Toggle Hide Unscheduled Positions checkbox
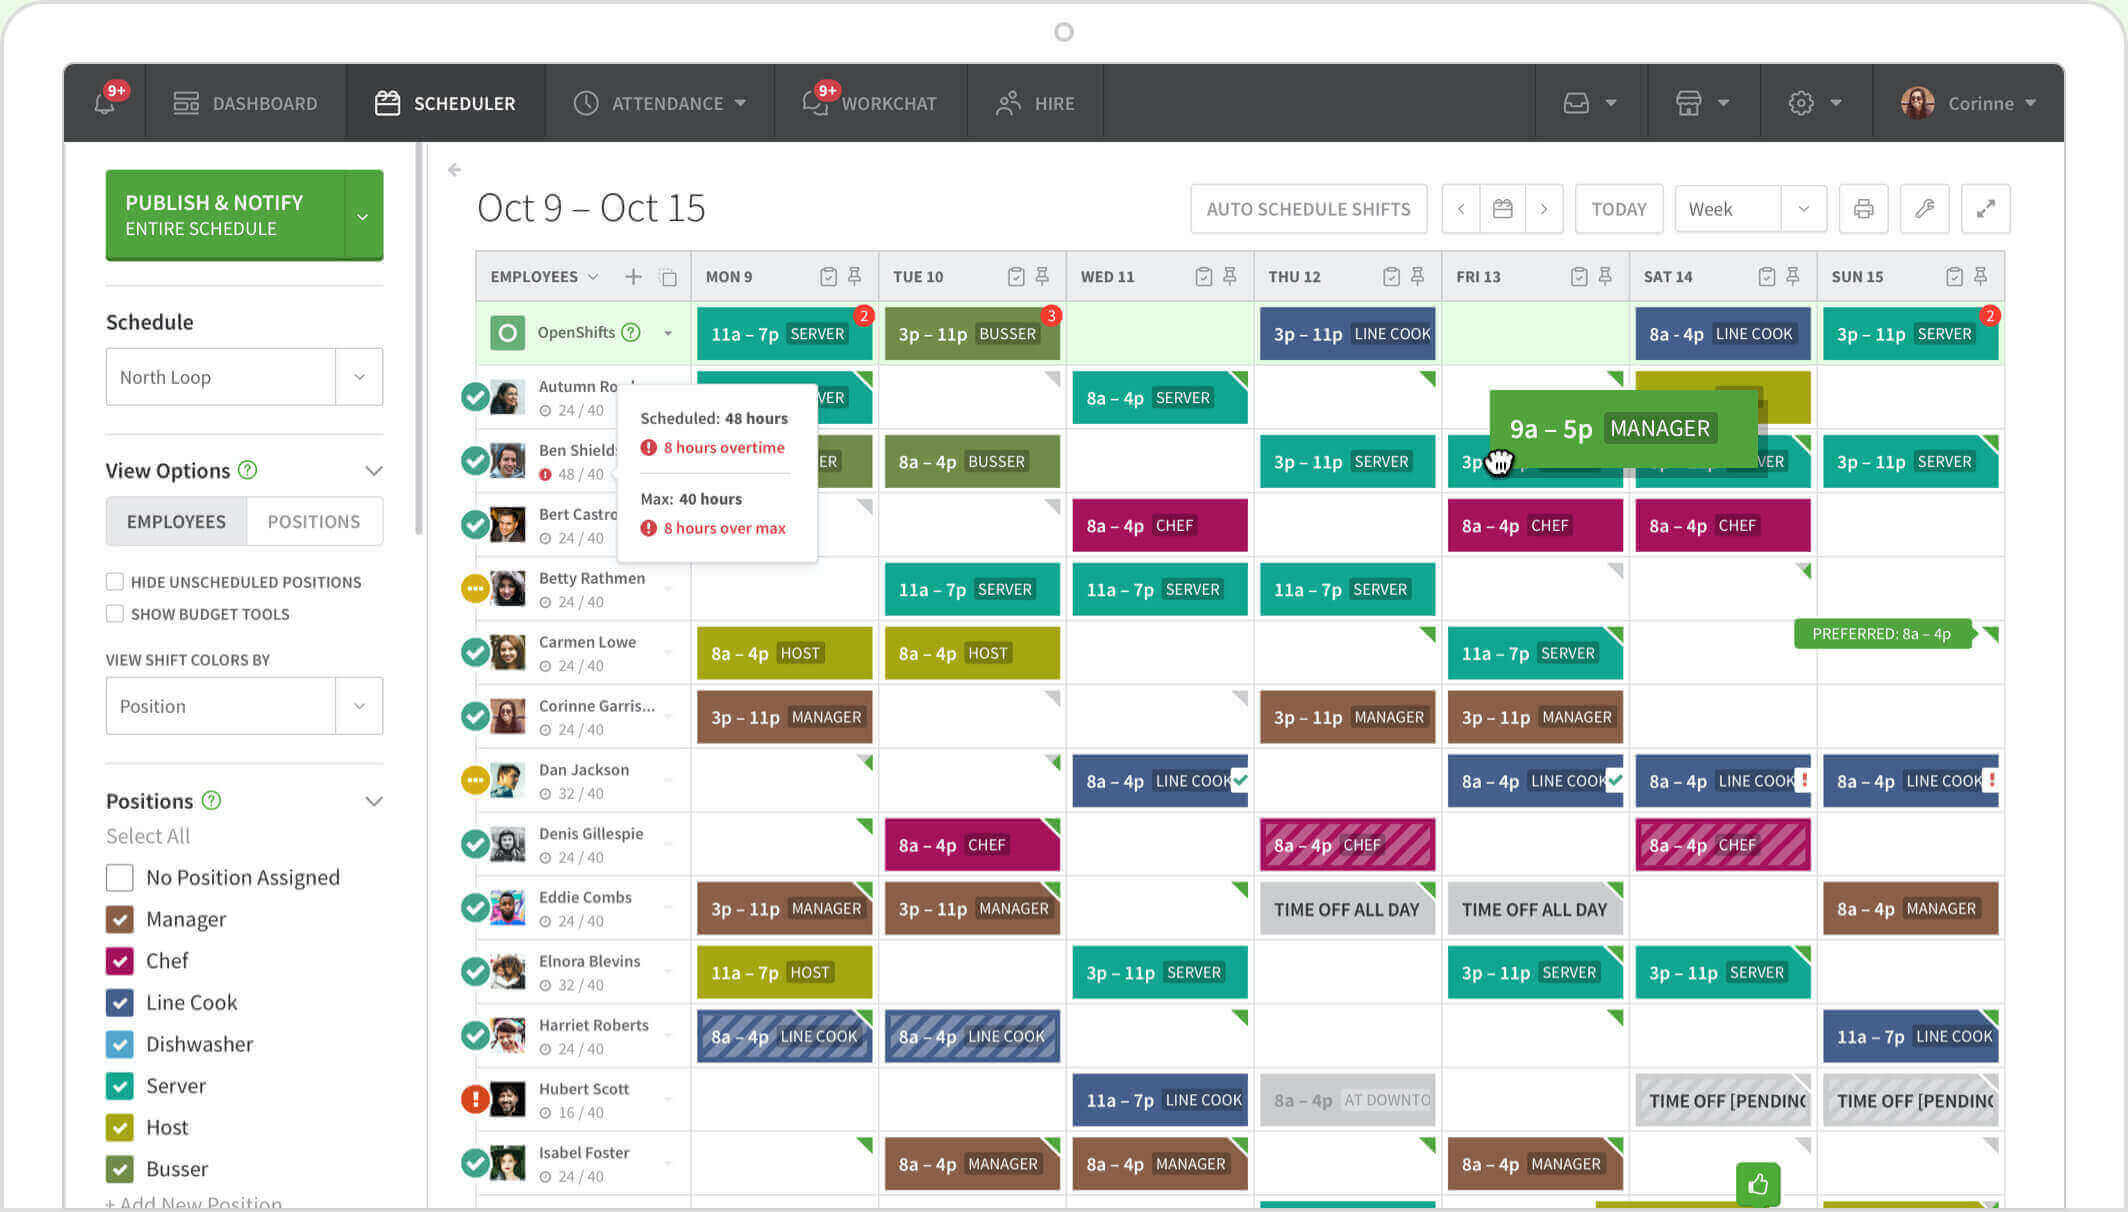This screenshot has width=2128, height=1212. [x=114, y=580]
